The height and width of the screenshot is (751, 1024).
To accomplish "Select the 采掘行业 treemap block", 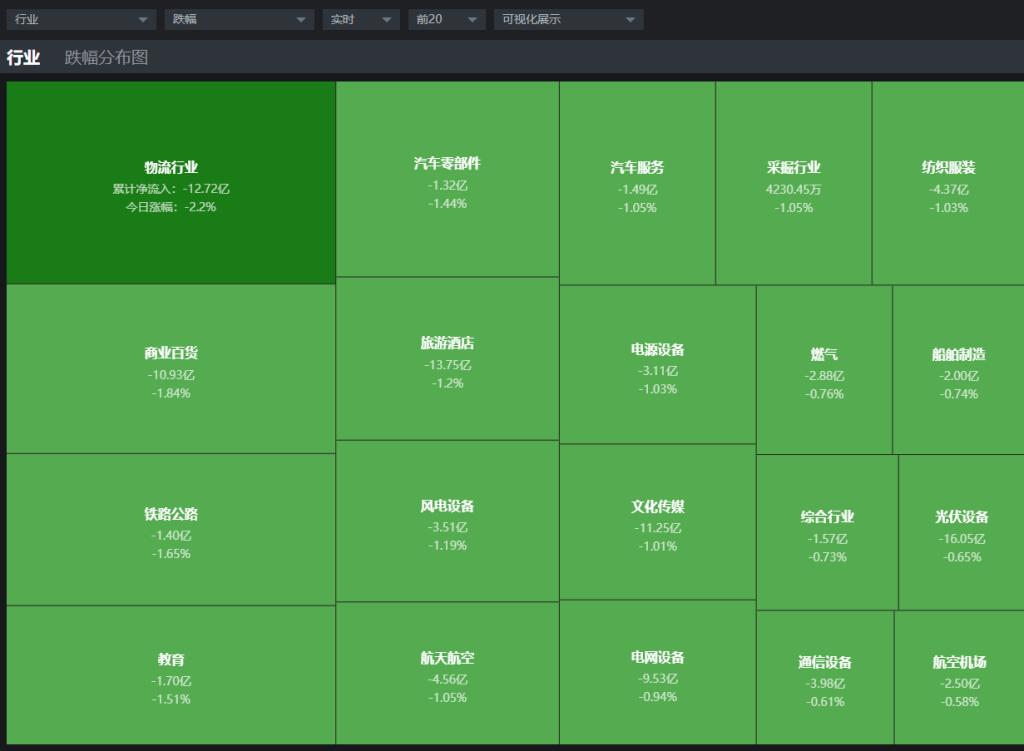I will [793, 183].
